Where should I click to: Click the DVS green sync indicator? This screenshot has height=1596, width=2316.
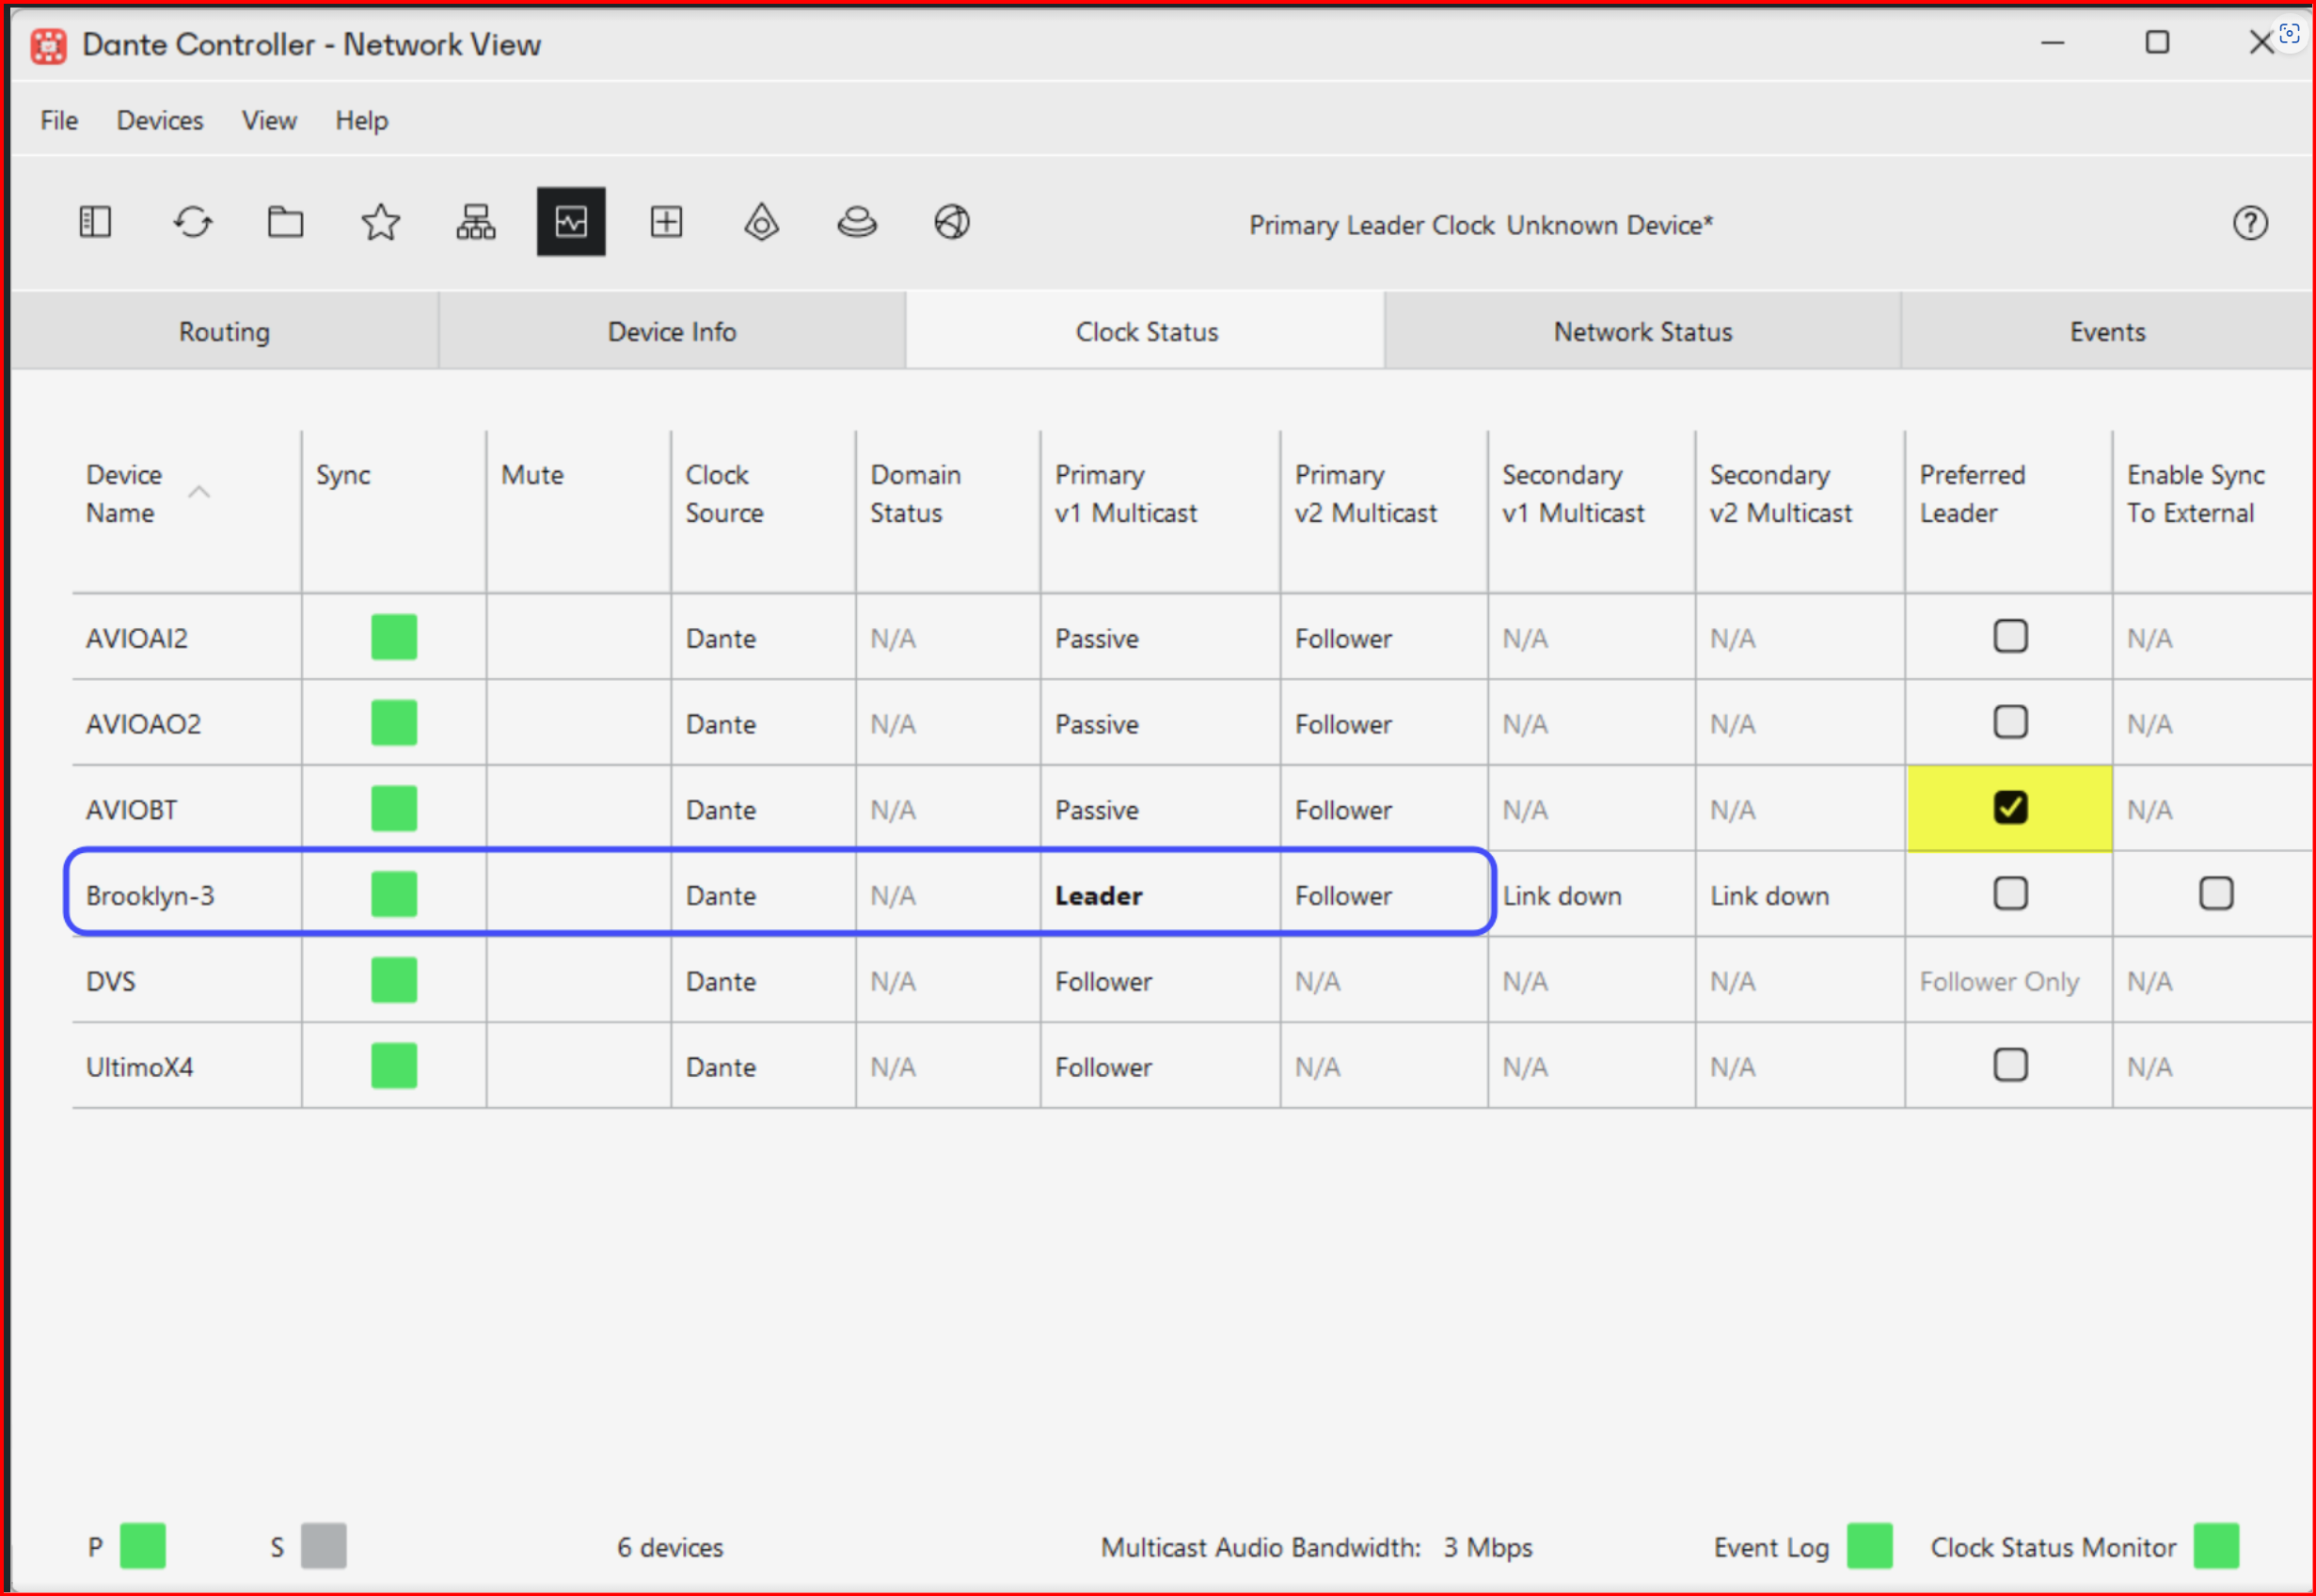point(394,980)
